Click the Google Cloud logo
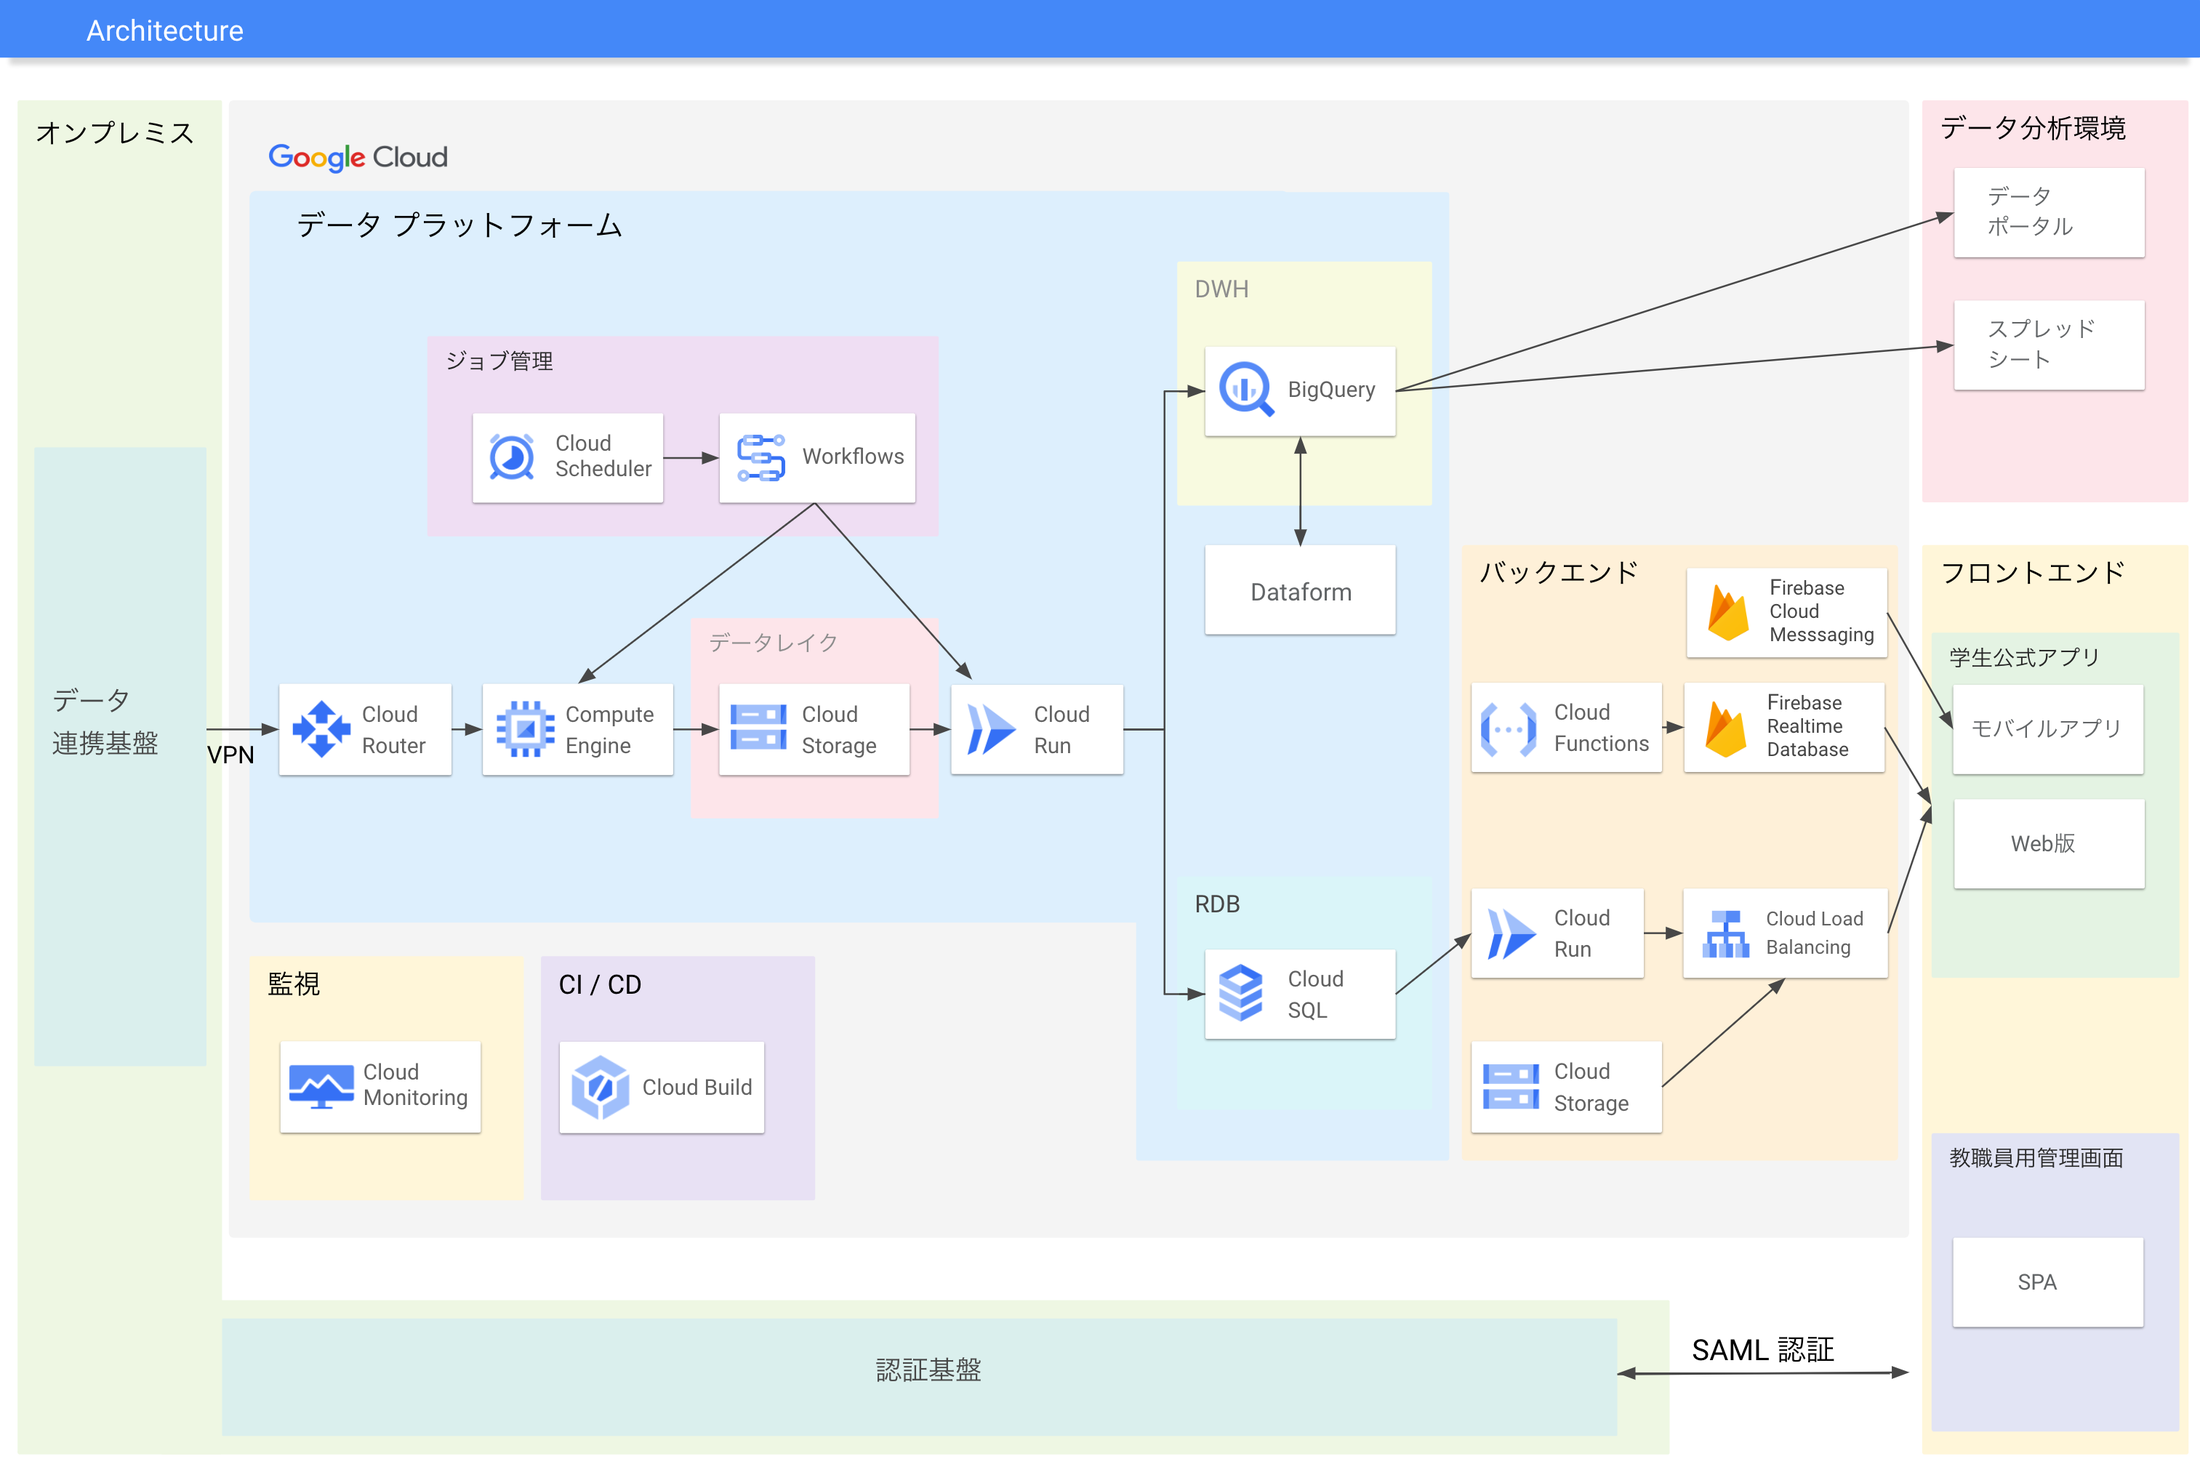 click(358, 157)
